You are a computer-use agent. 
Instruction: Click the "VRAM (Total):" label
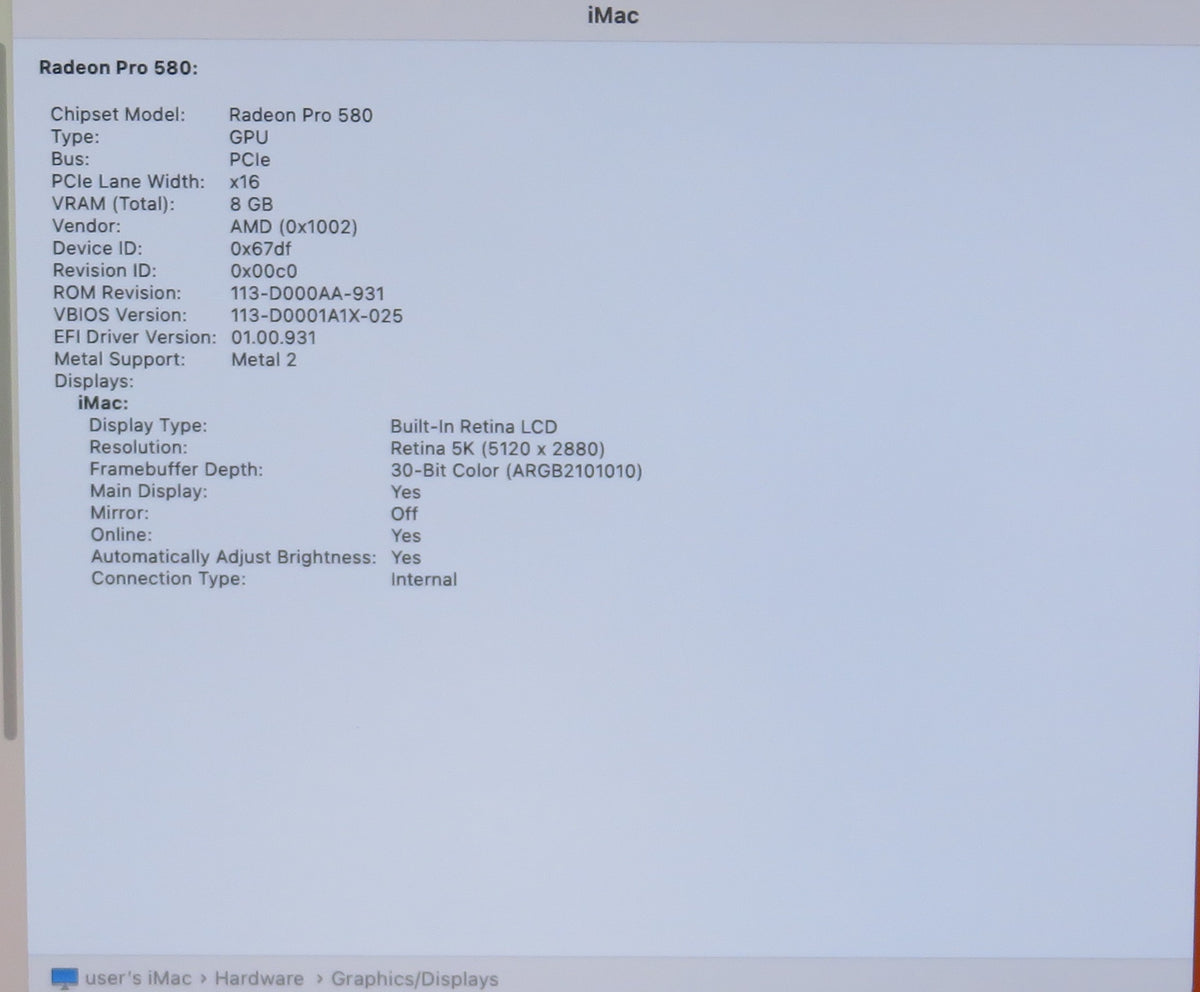pos(113,204)
